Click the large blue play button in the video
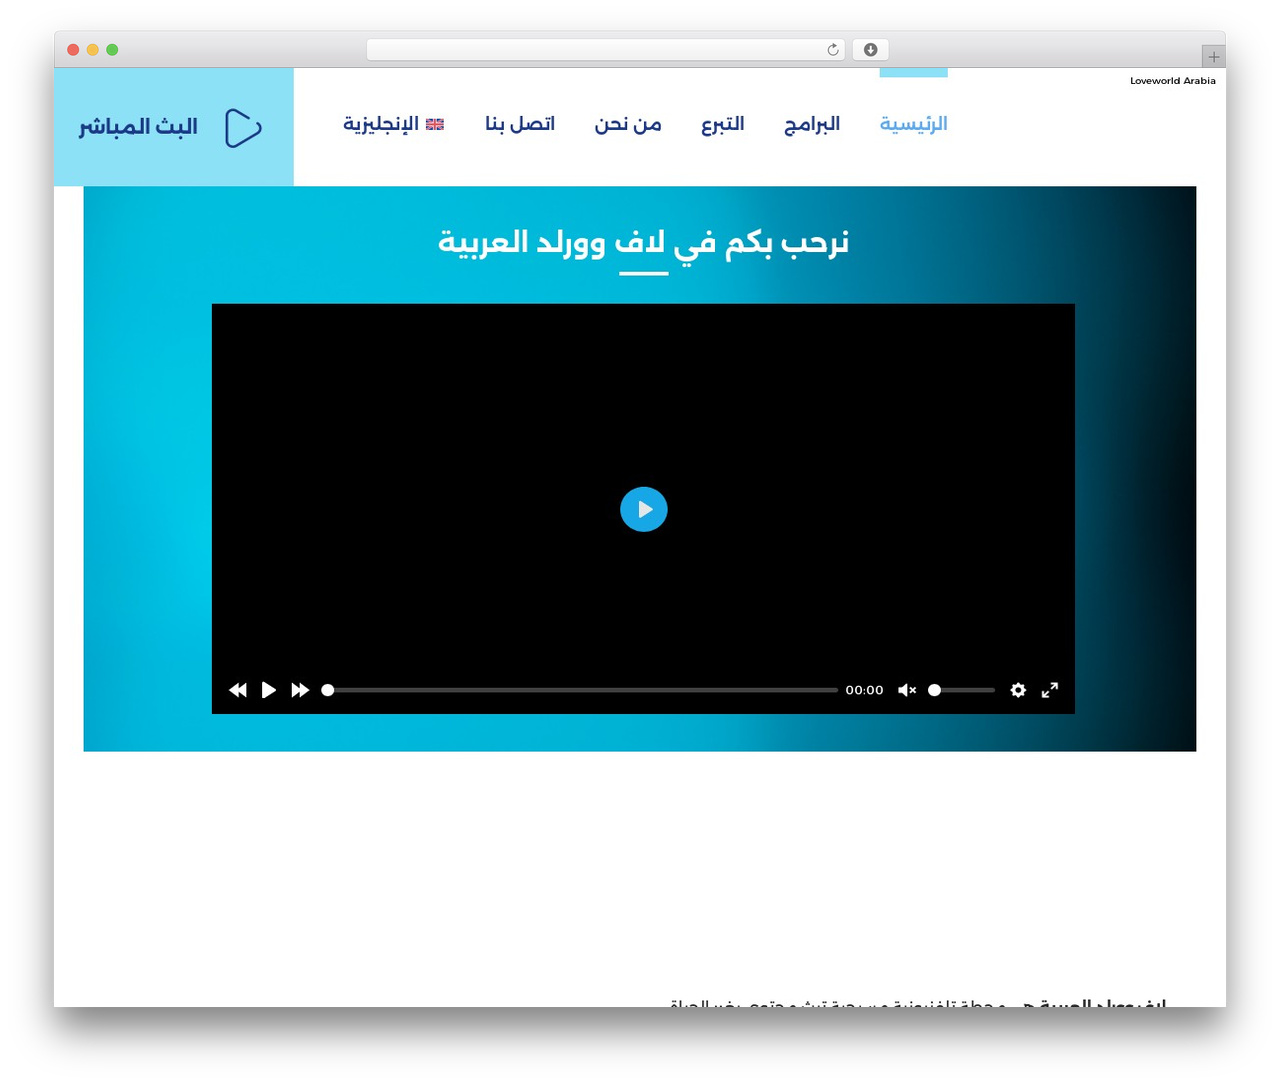 (644, 509)
